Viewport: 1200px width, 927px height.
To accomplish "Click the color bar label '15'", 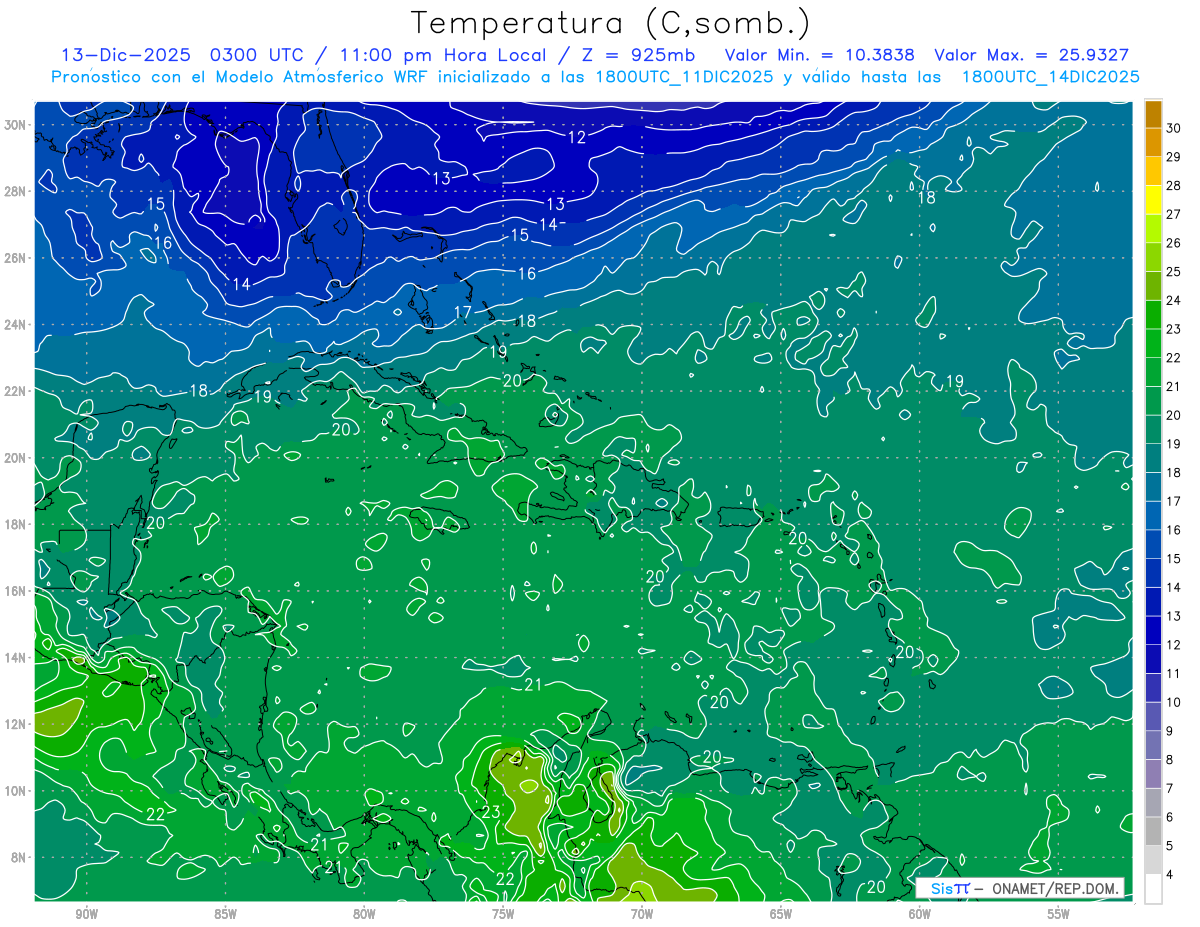I will 1173,558.
